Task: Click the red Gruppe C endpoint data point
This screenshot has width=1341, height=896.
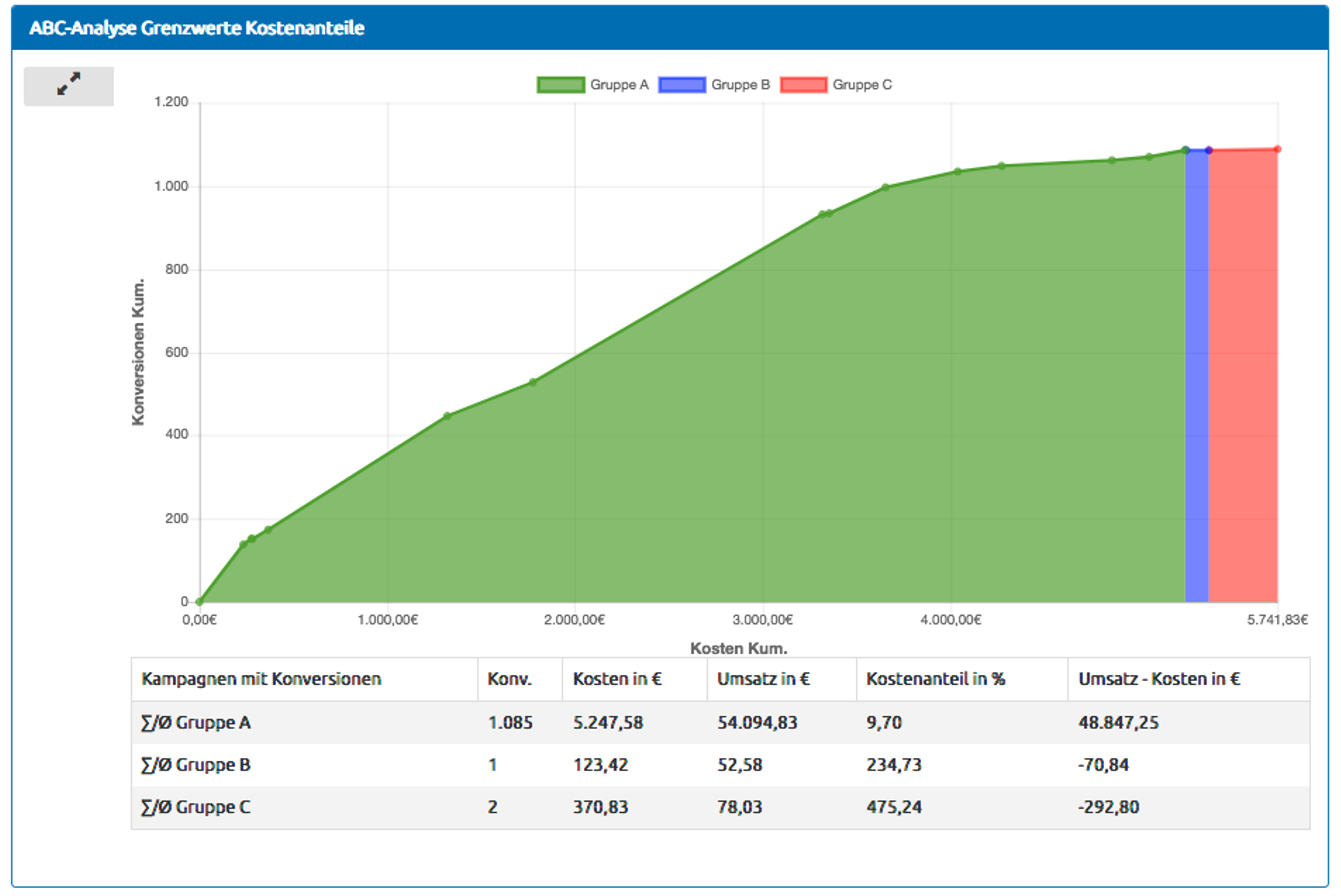Action: 1278,150
